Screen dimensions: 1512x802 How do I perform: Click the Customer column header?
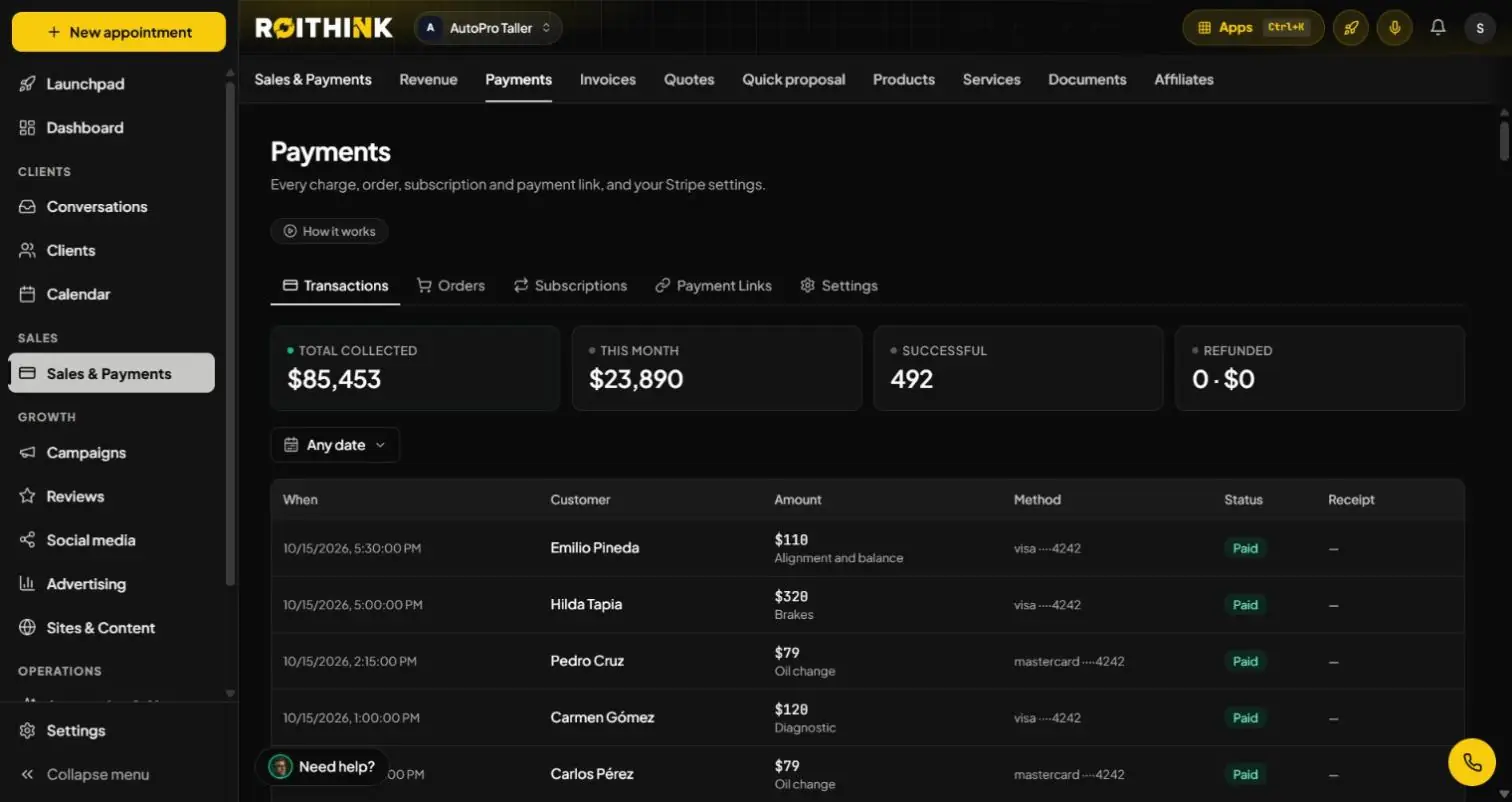(580, 500)
